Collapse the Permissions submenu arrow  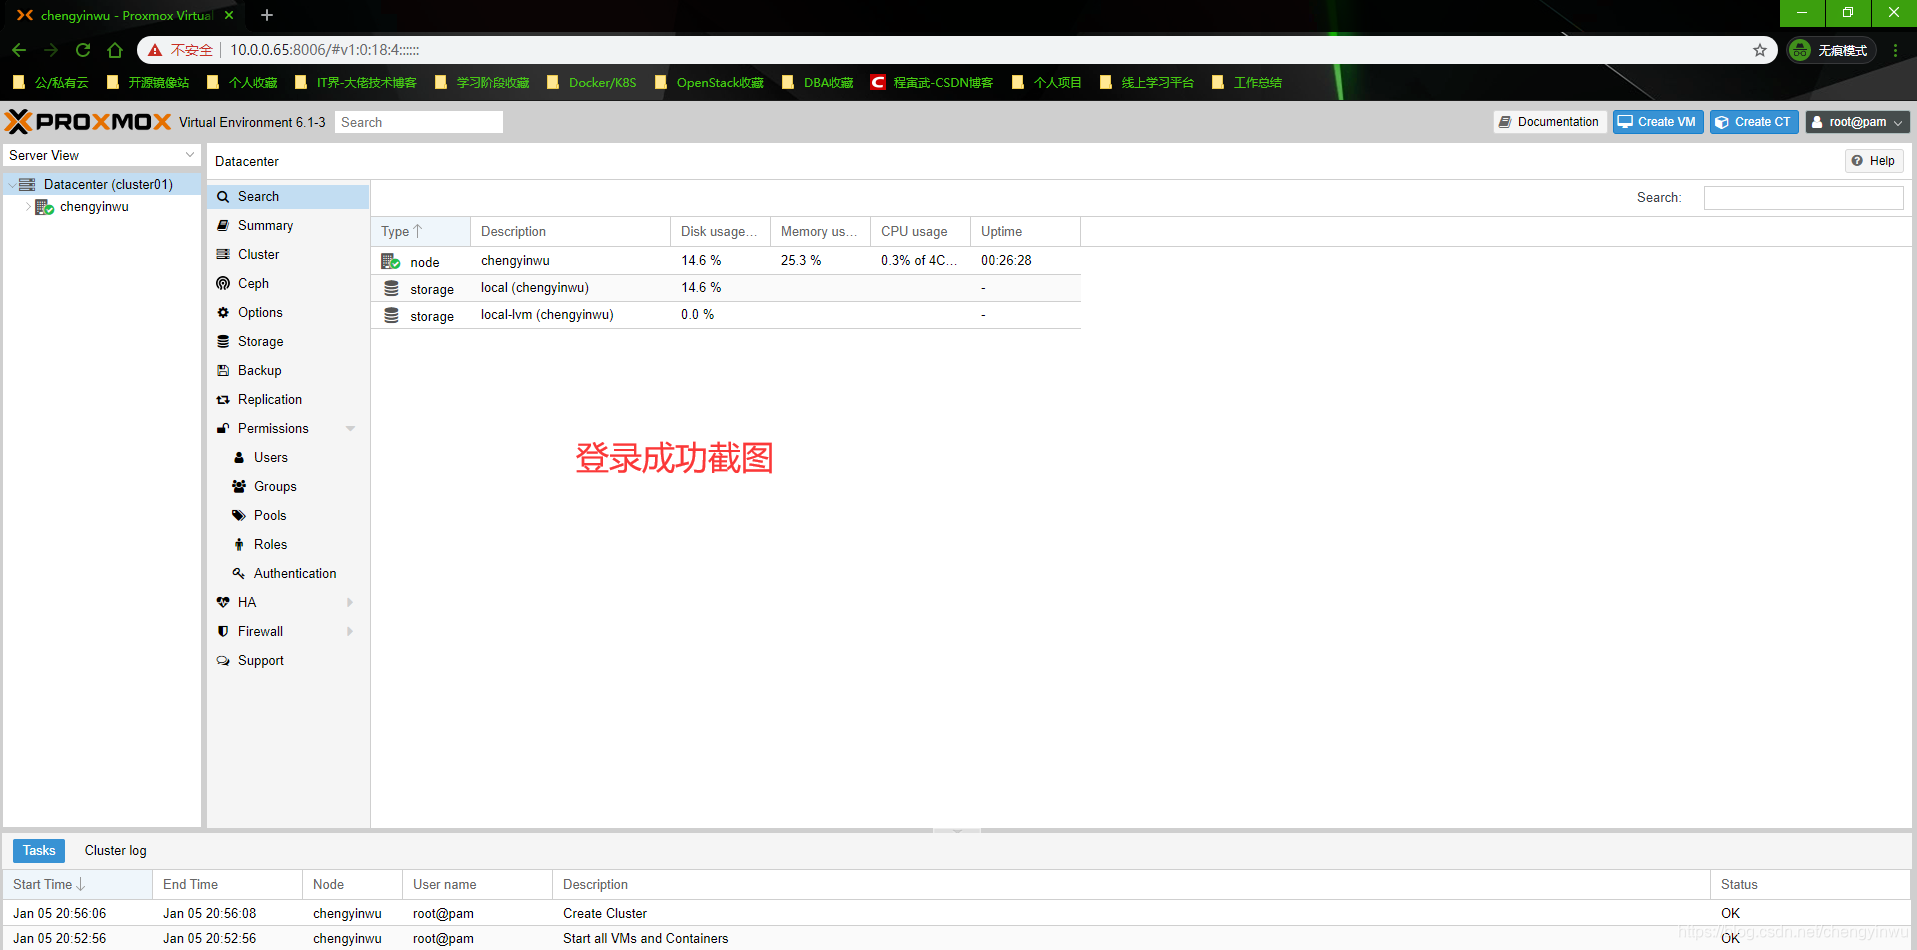350,429
